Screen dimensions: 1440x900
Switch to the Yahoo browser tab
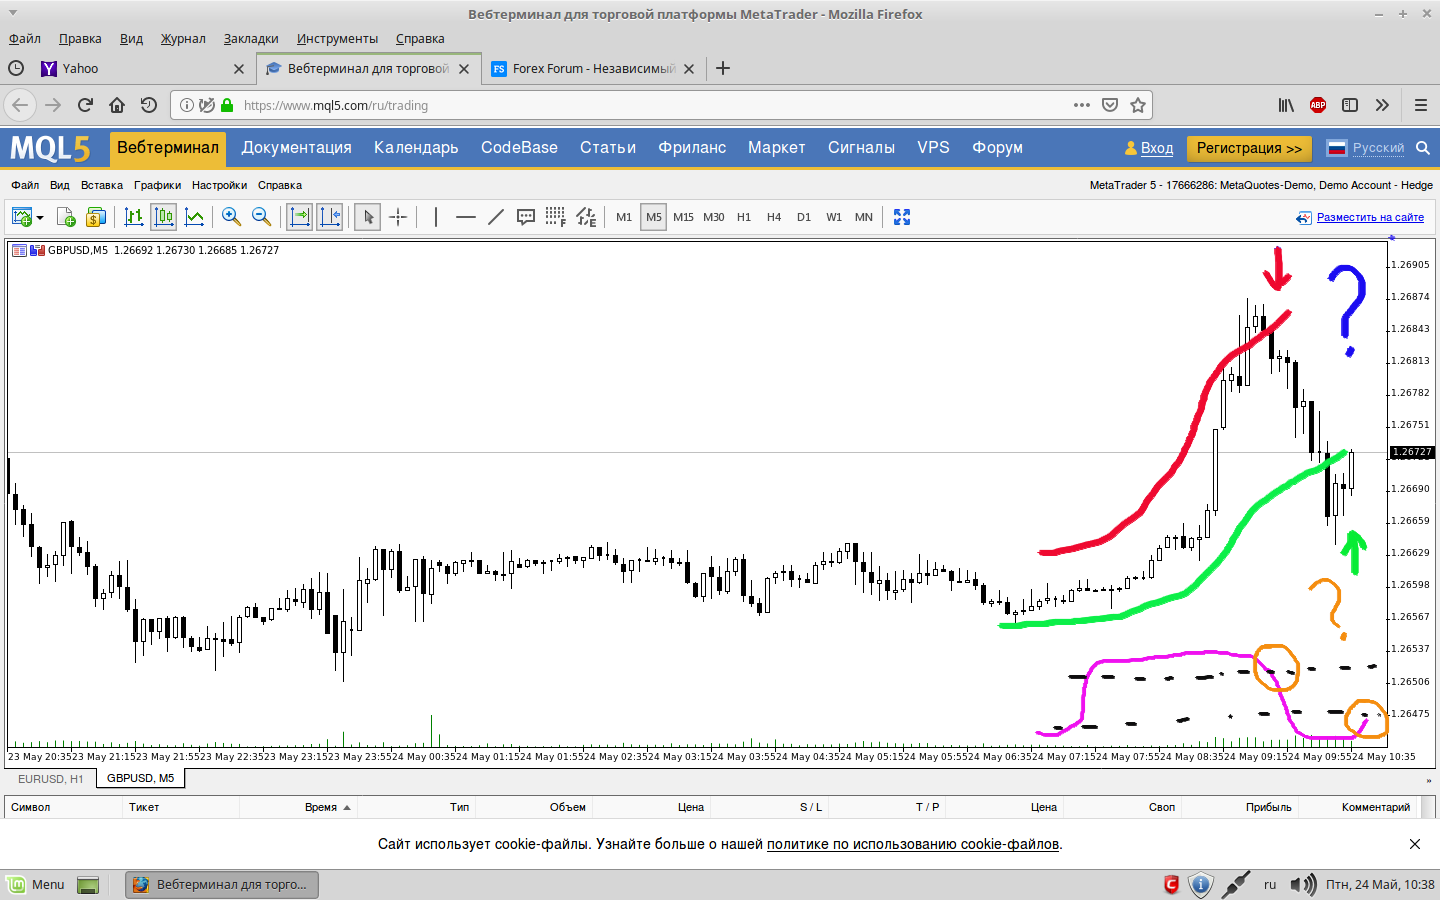tap(142, 68)
